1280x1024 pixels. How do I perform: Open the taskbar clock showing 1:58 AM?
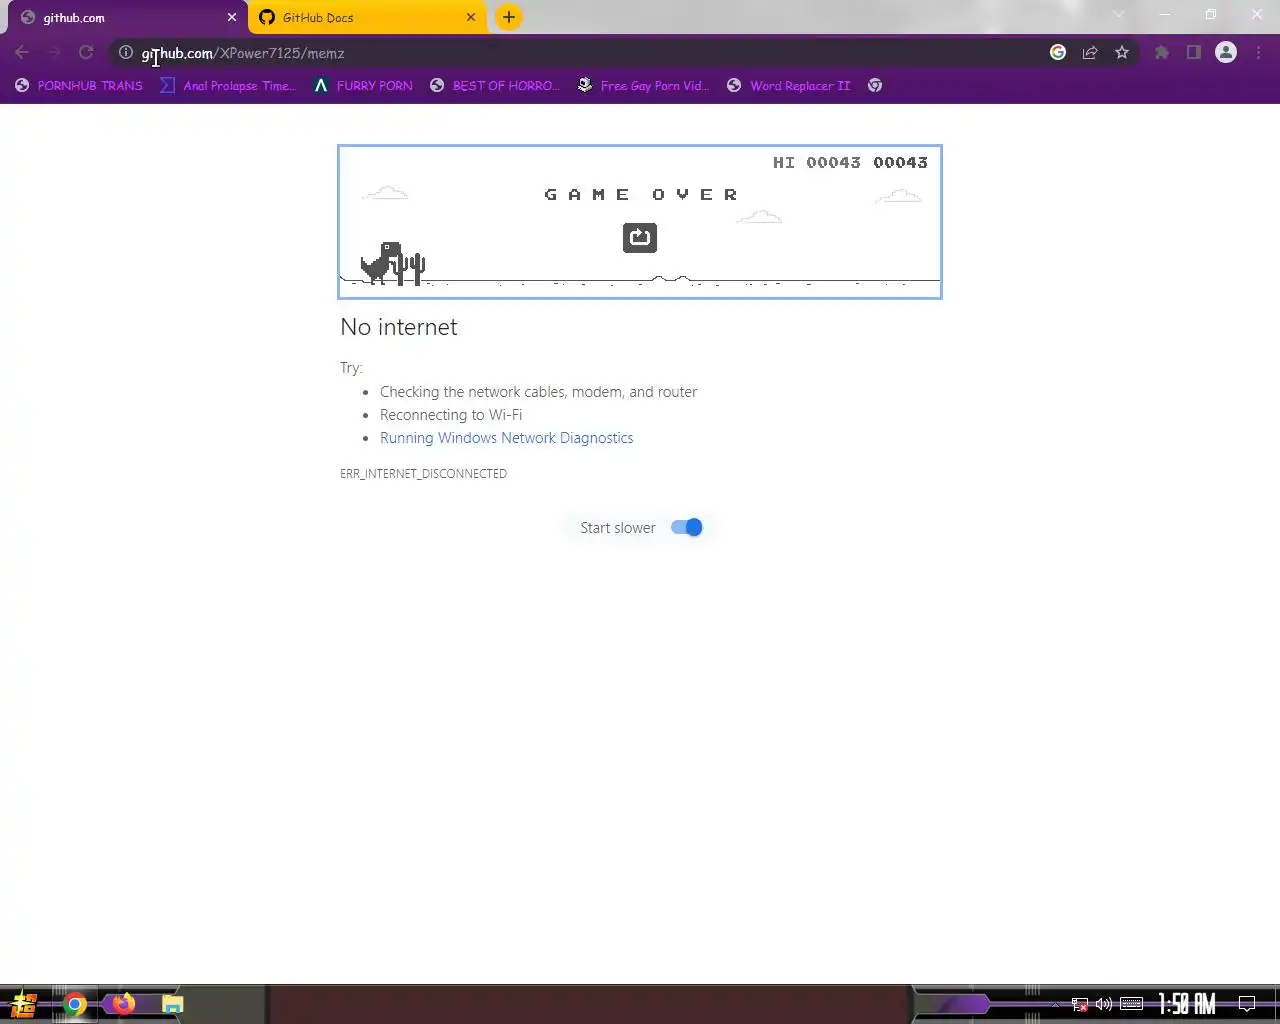(x=1187, y=1004)
